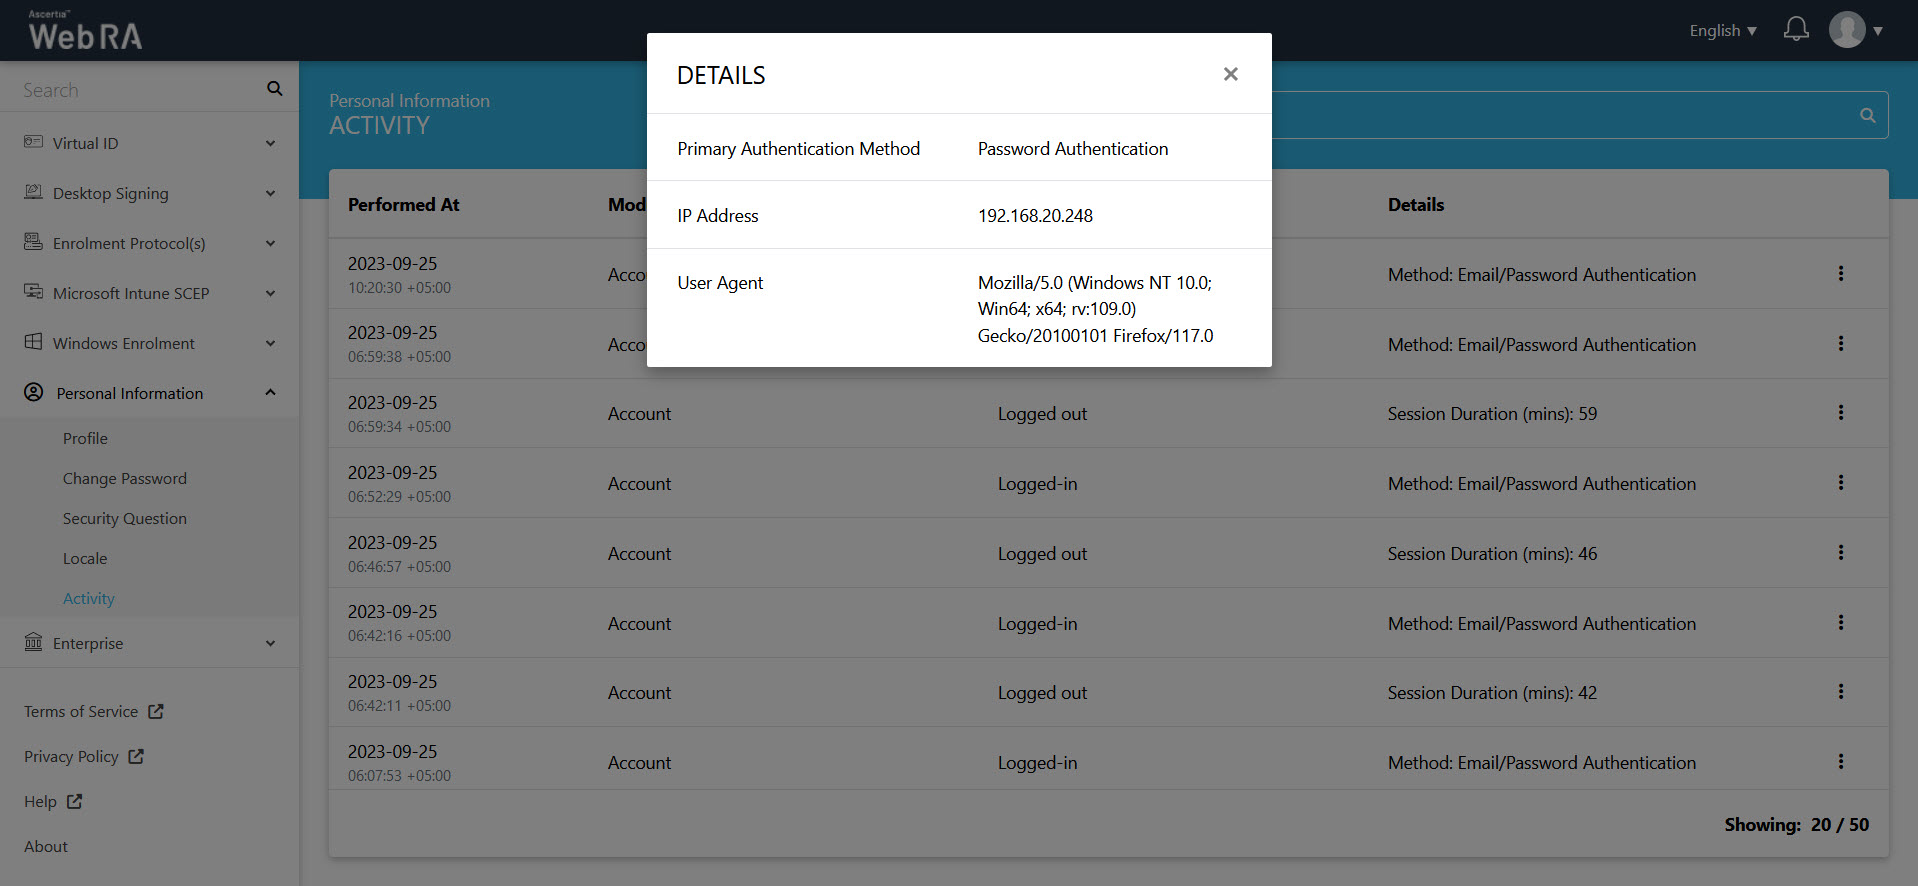Screen dimensions: 1918x886
Task: Open the three-dot menu for Session Duration 59 row
Action: [1840, 413]
